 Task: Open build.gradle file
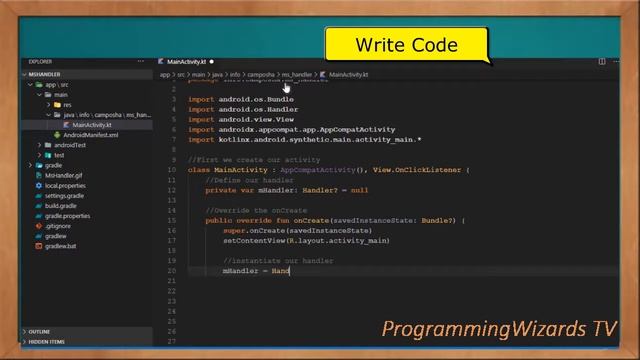(60, 206)
